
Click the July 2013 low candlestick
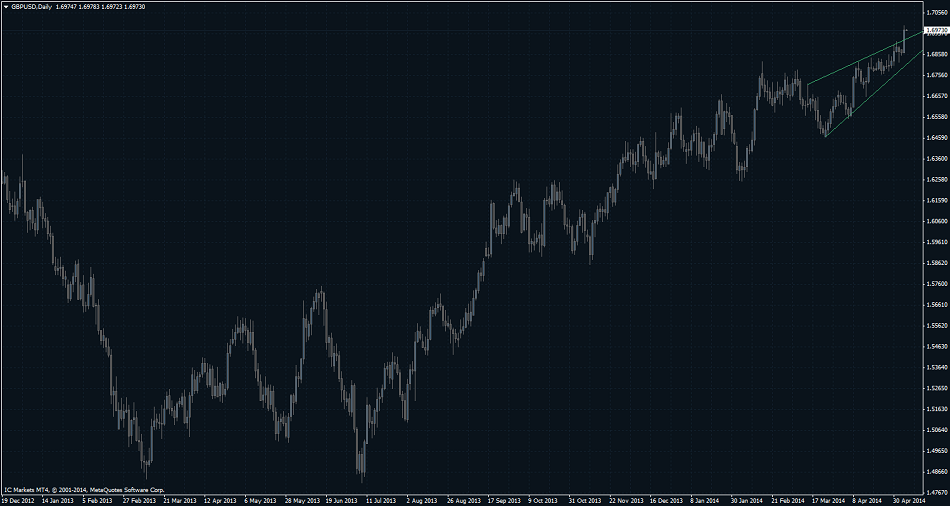361,462
